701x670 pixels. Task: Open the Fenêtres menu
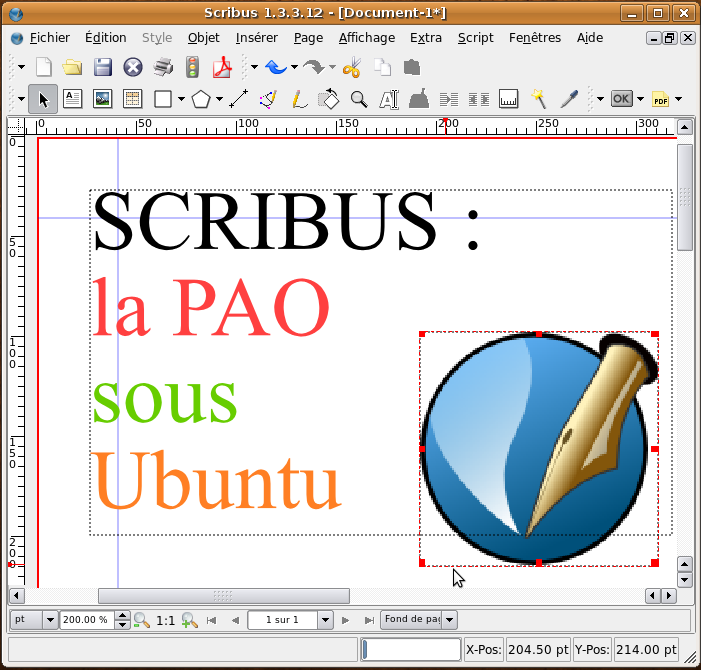point(535,38)
